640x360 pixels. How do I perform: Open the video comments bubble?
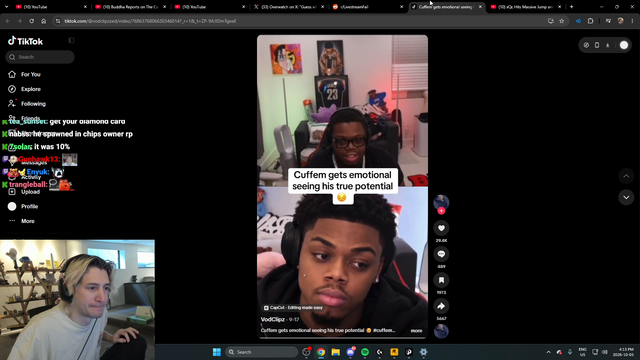pos(441,254)
